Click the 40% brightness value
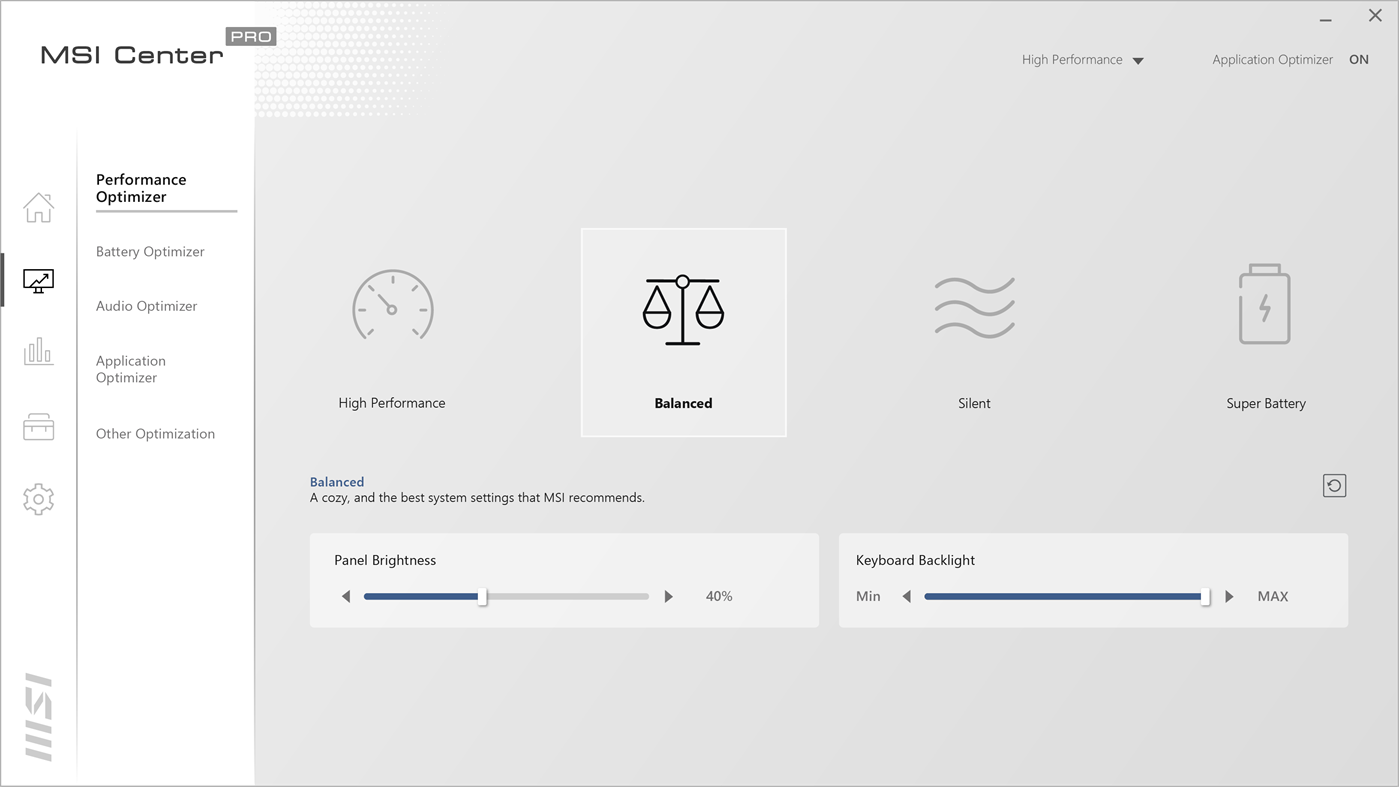This screenshot has height=787, width=1399. point(719,596)
